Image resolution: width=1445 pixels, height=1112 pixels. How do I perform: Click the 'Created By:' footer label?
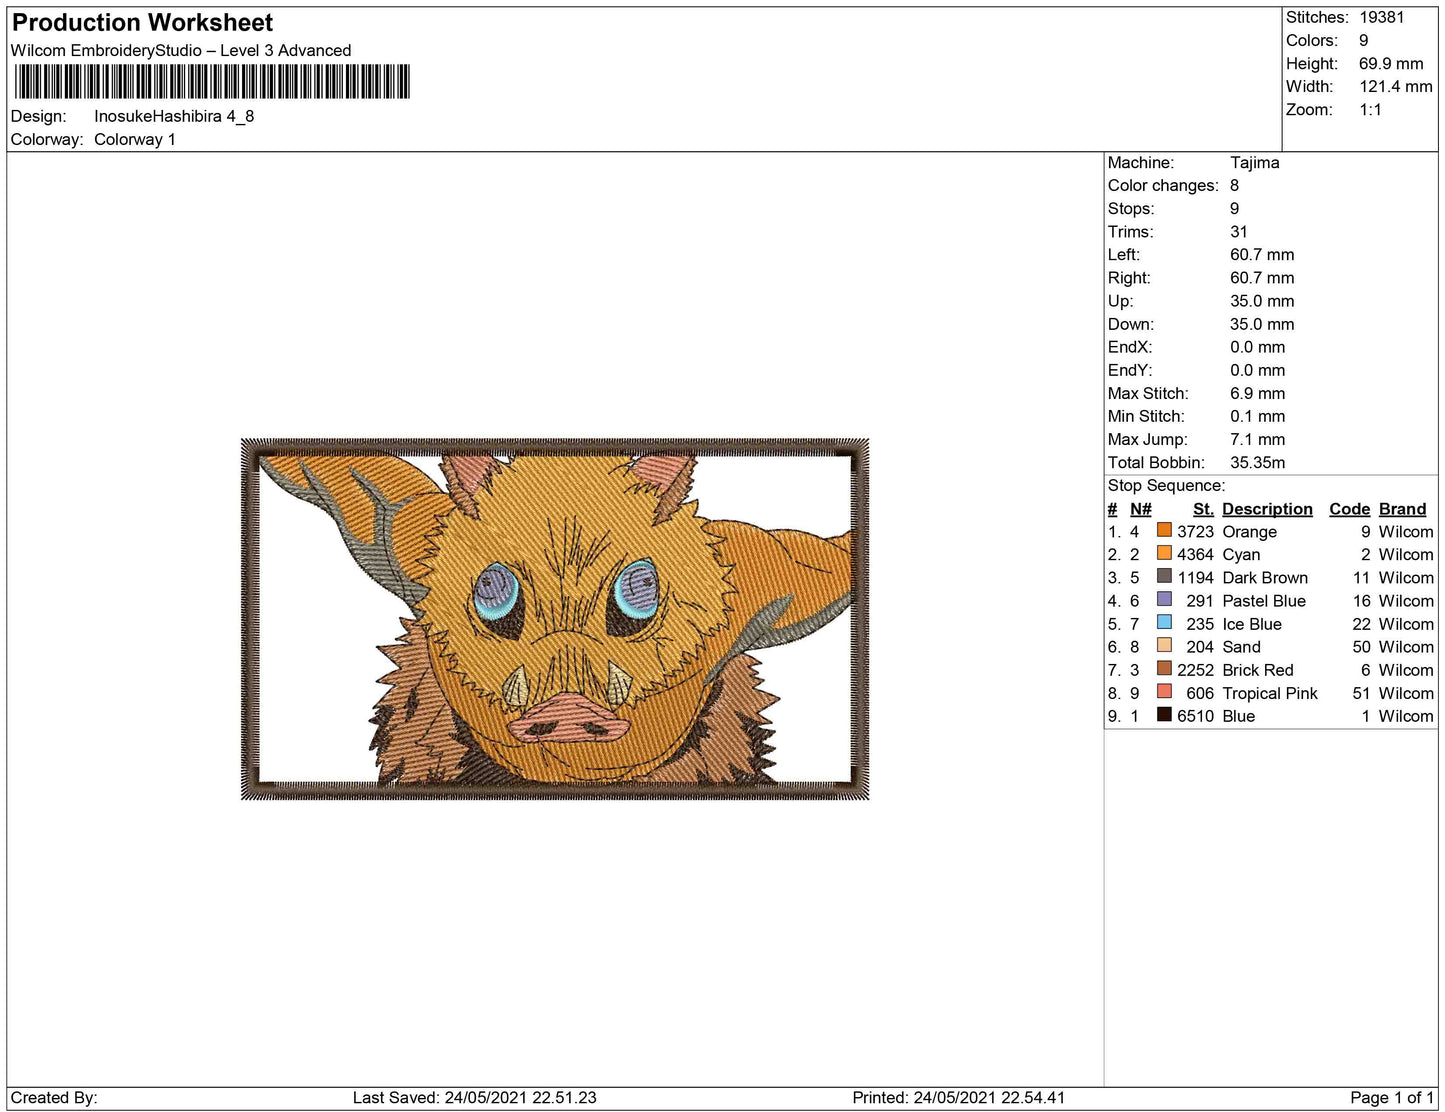pos(54,1097)
